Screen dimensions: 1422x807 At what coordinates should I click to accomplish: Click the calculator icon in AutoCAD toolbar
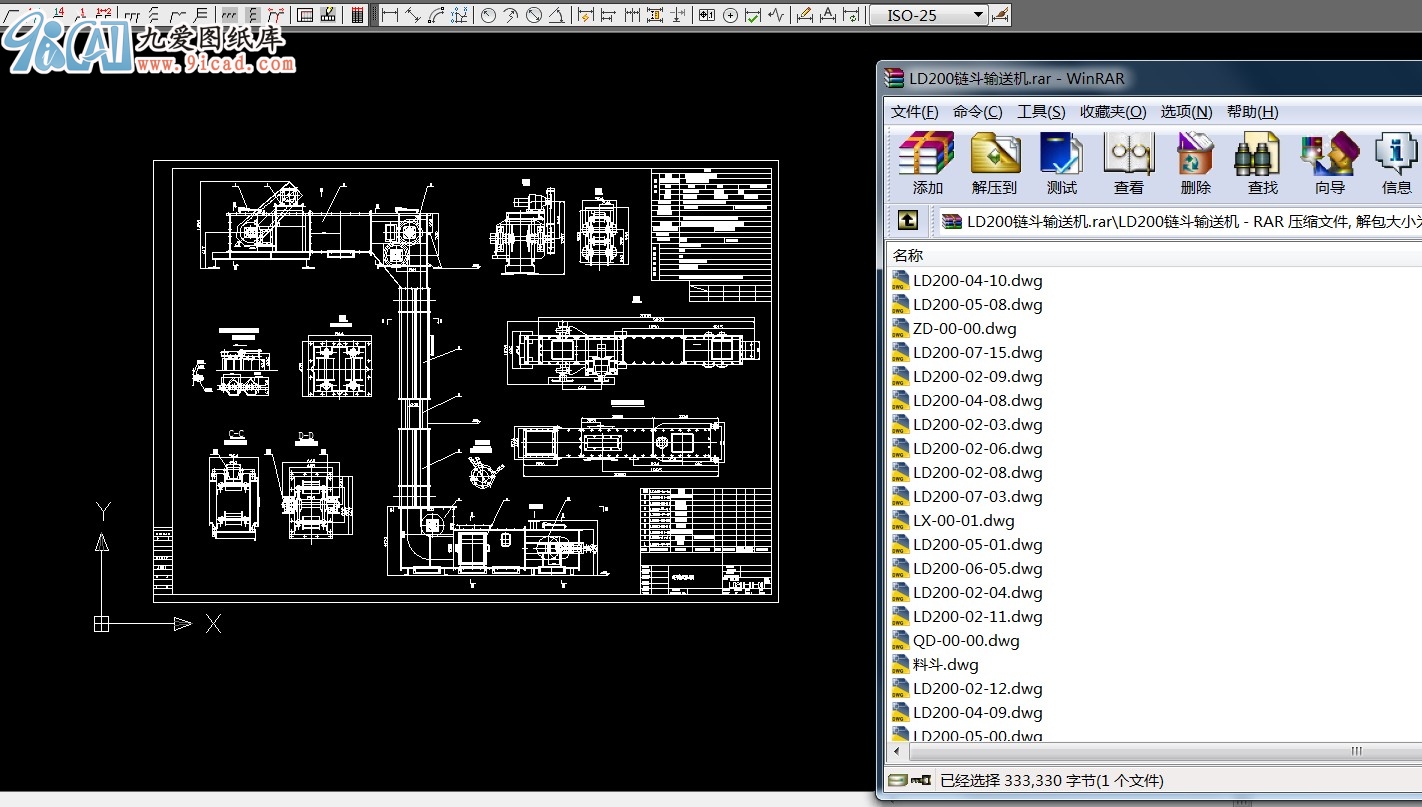[357, 15]
